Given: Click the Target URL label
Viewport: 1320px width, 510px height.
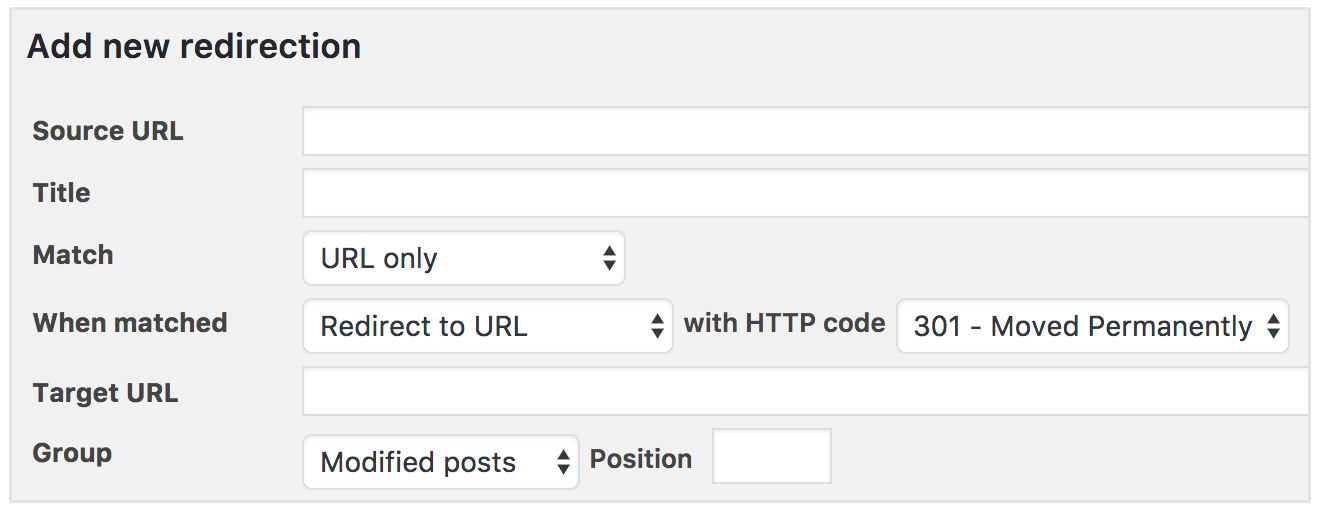Looking at the screenshot, I should pos(105,393).
